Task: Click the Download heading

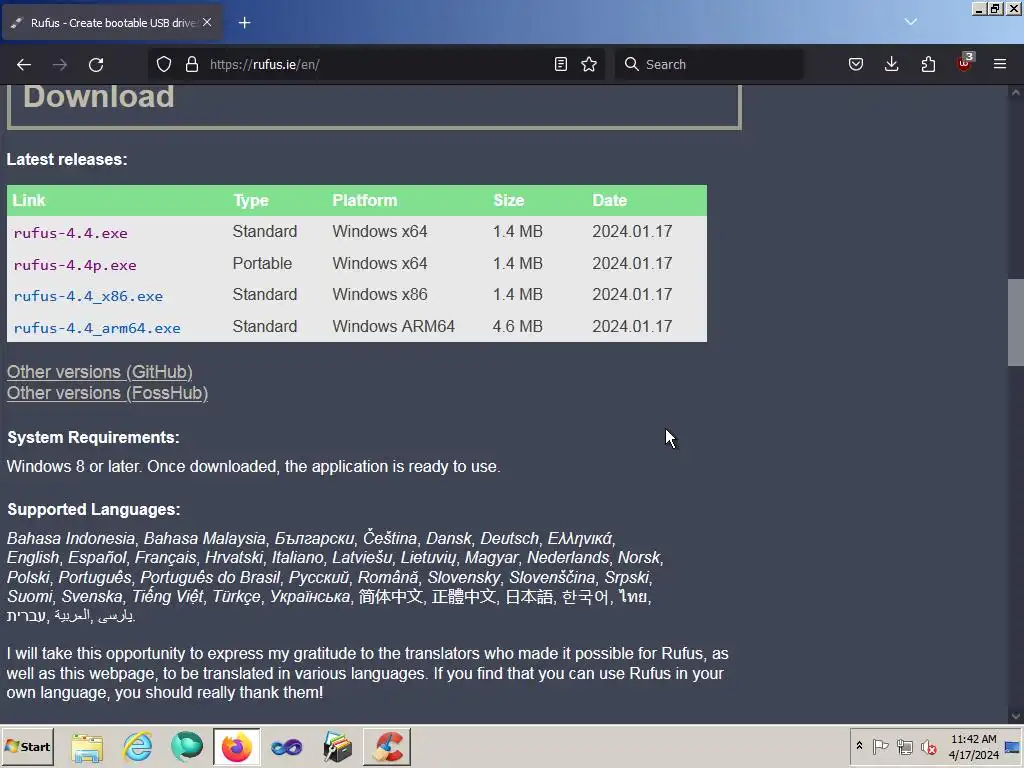Action: (99, 97)
